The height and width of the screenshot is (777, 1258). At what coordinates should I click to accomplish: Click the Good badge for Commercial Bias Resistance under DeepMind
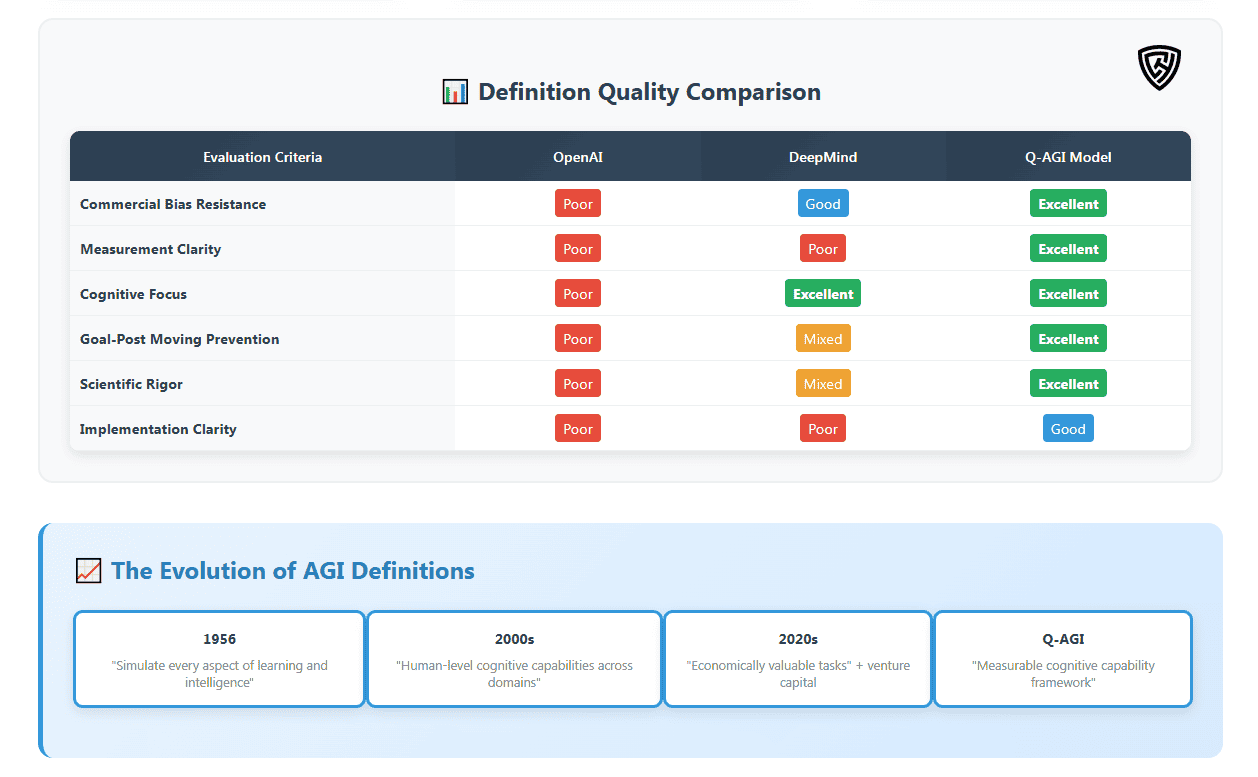pyautogui.click(x=822, y=203)
